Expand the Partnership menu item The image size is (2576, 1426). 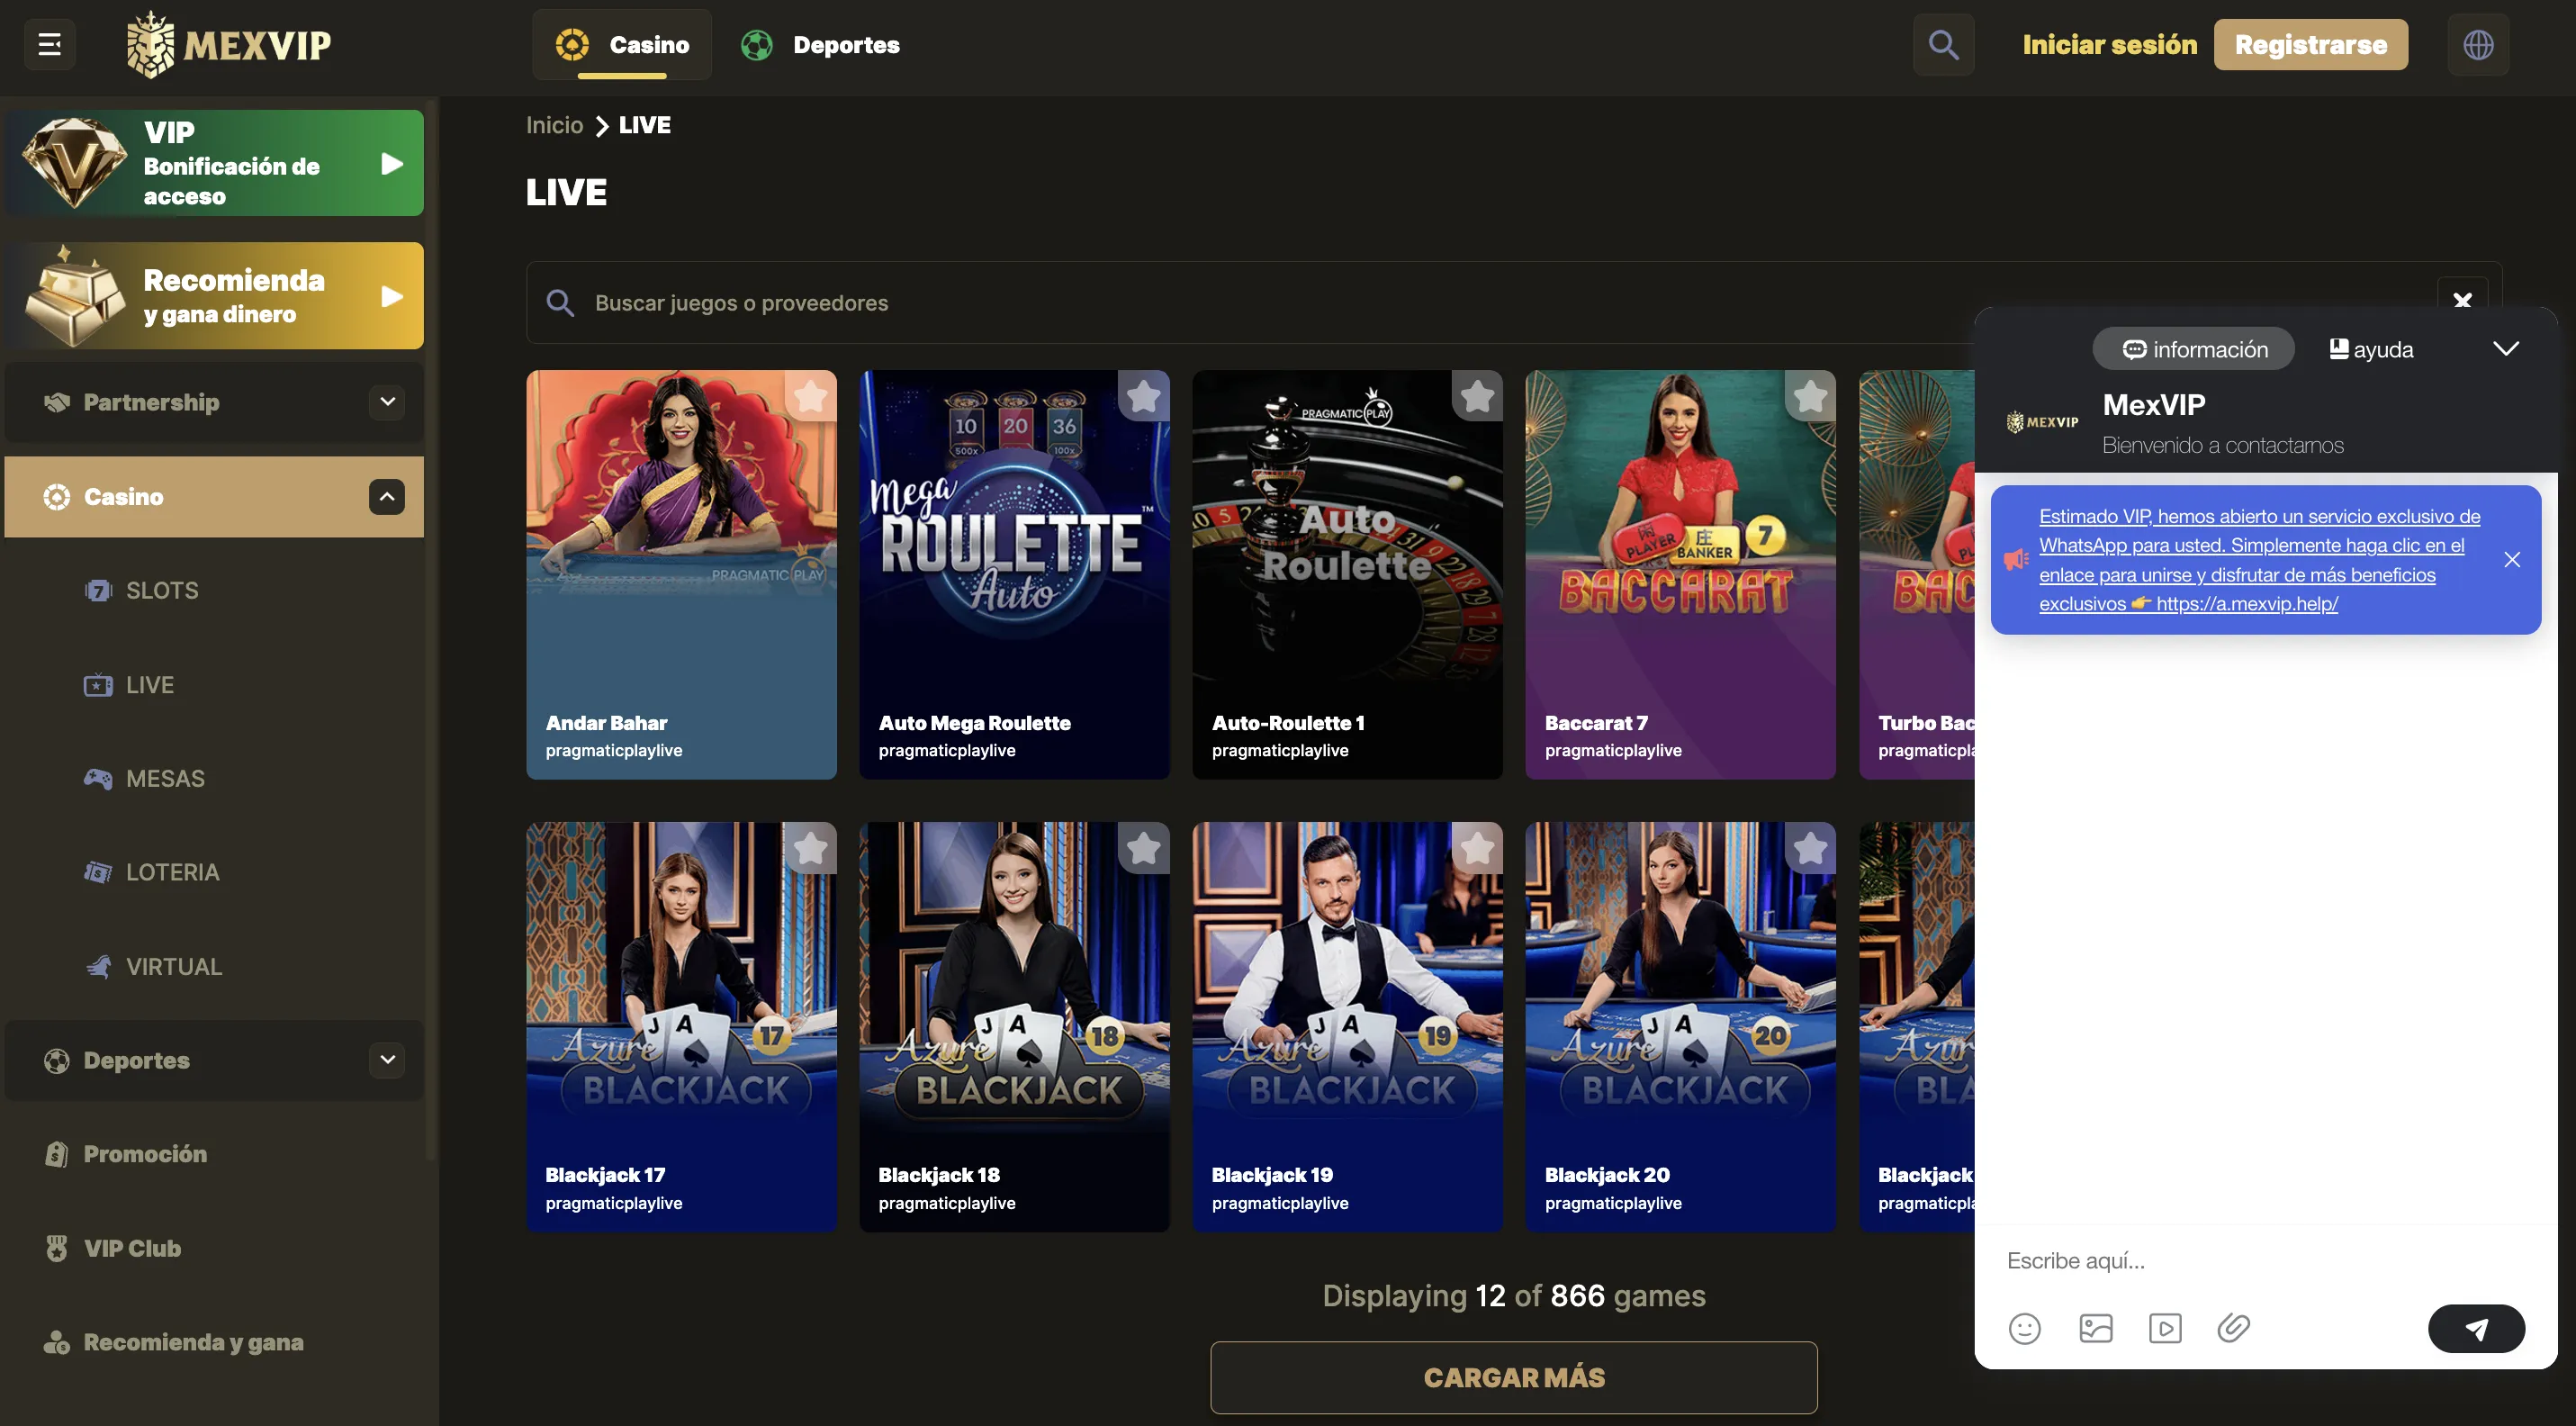pos(386,402)
